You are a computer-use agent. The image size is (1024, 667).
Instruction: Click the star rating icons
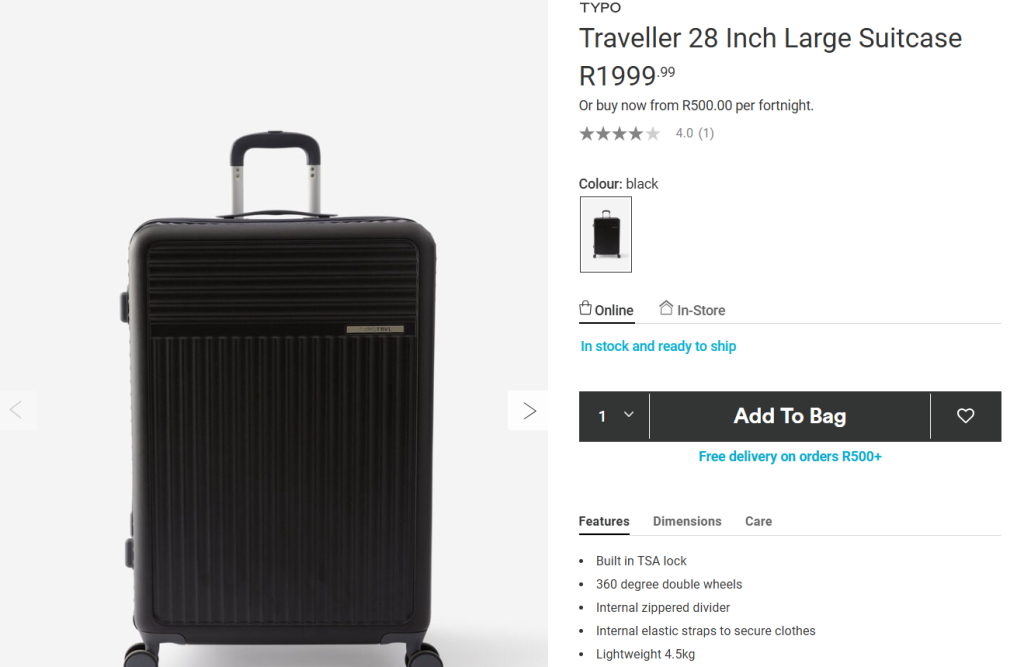click(619, 134)
